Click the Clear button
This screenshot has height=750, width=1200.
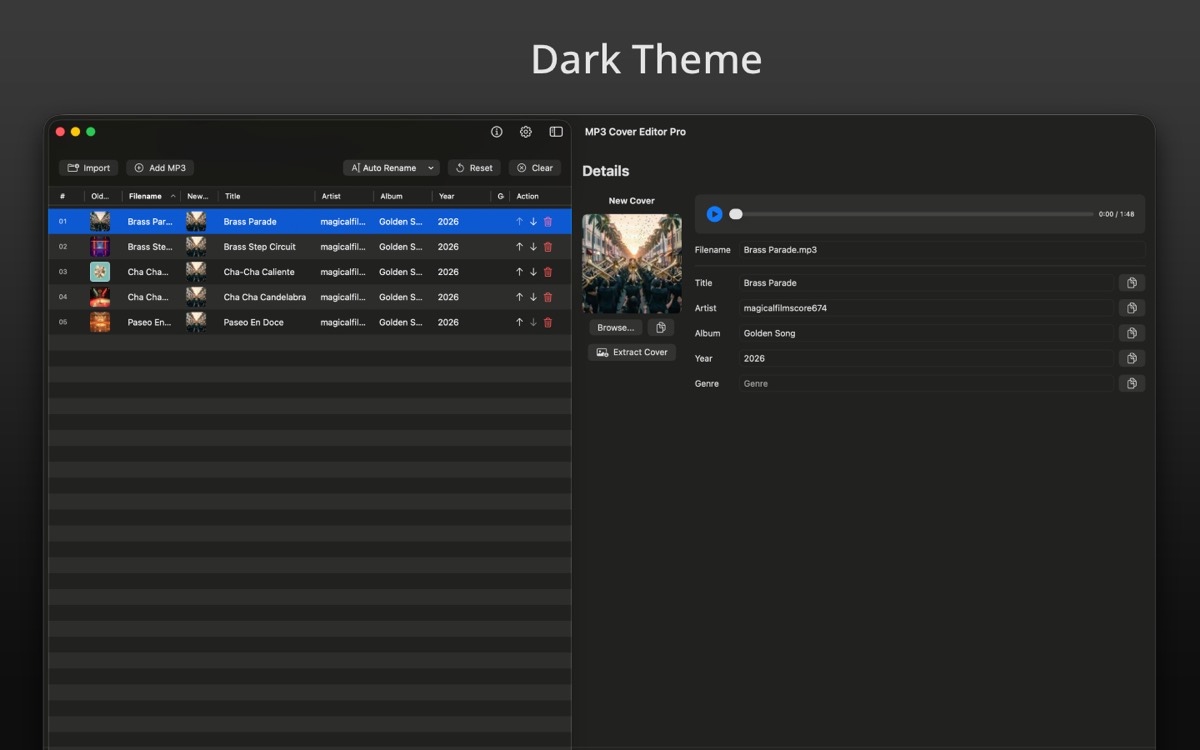click(x=535, y=168)
